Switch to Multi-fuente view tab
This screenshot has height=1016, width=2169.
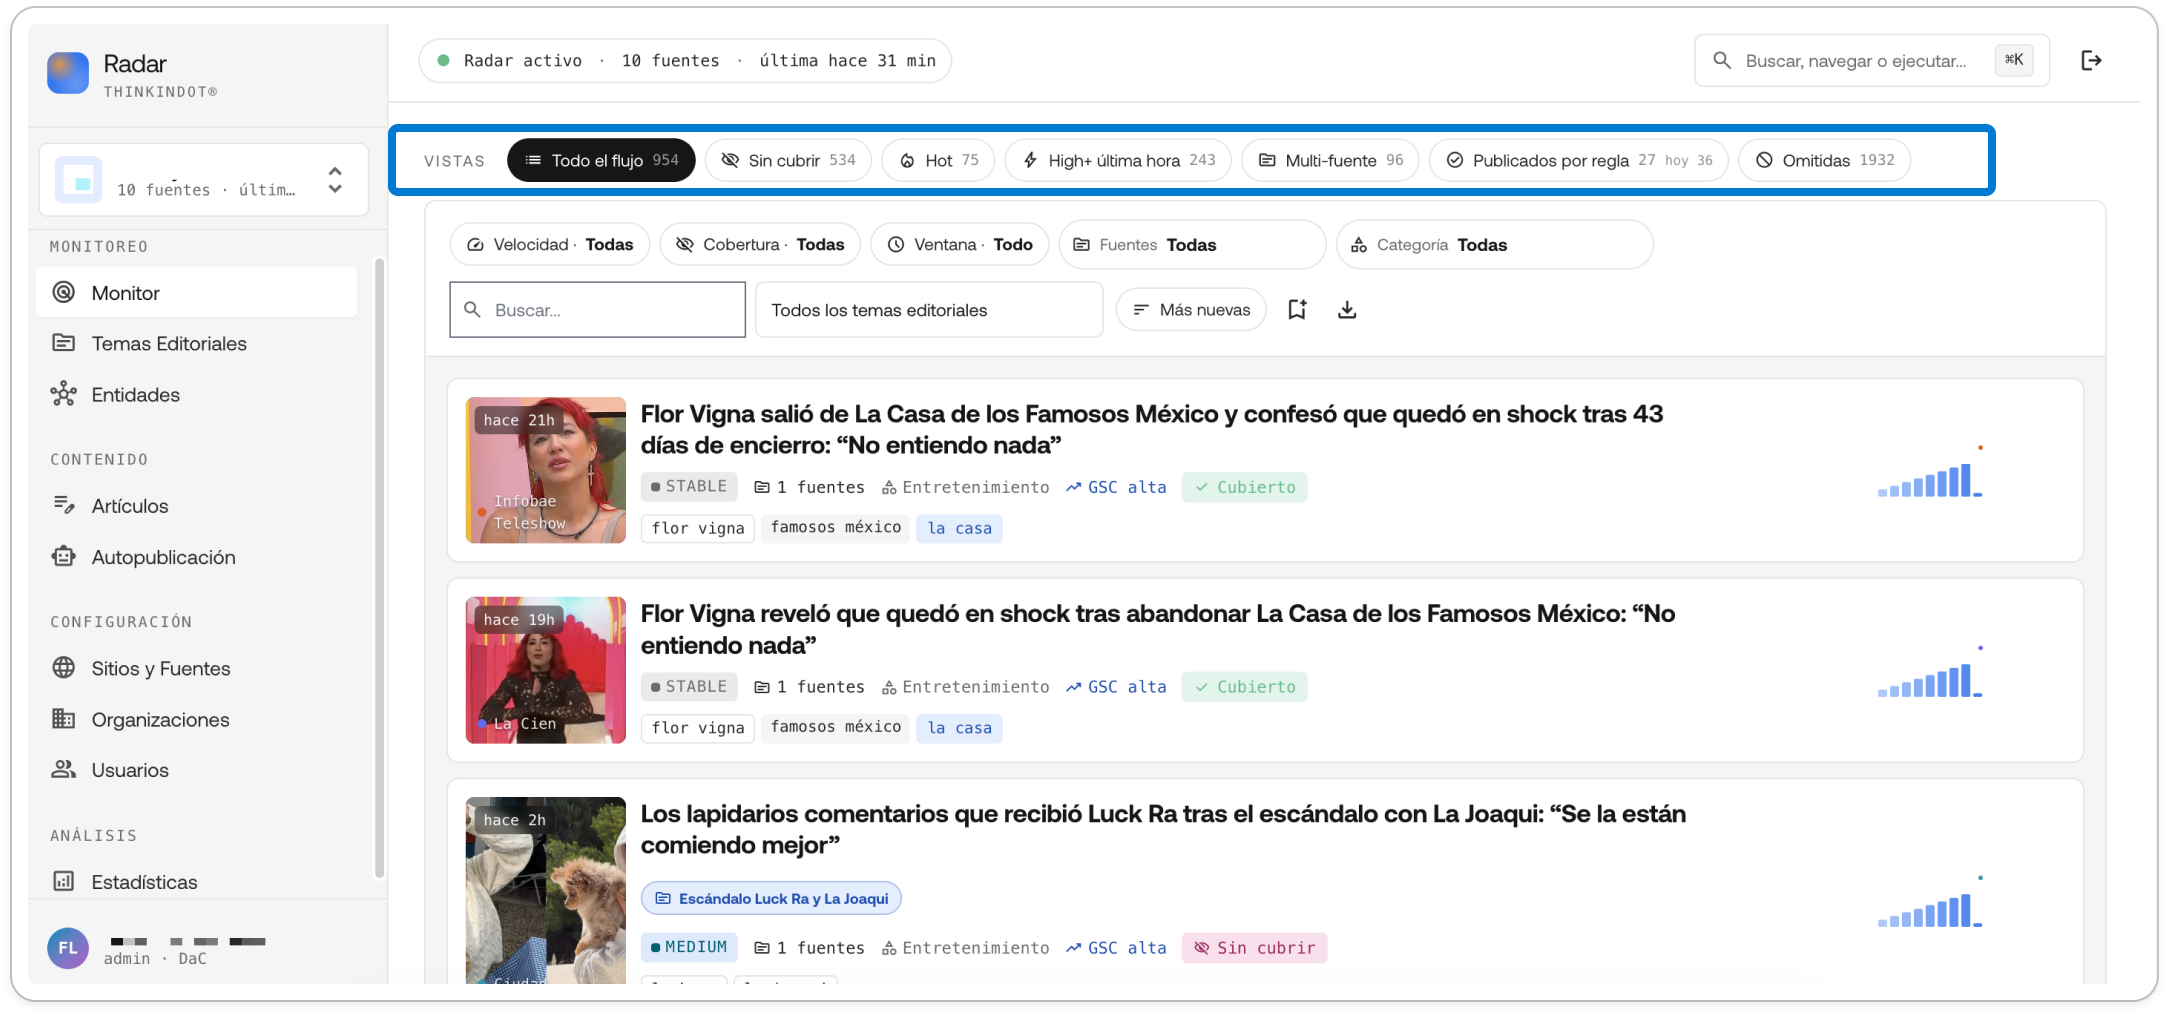(1330, 160)
